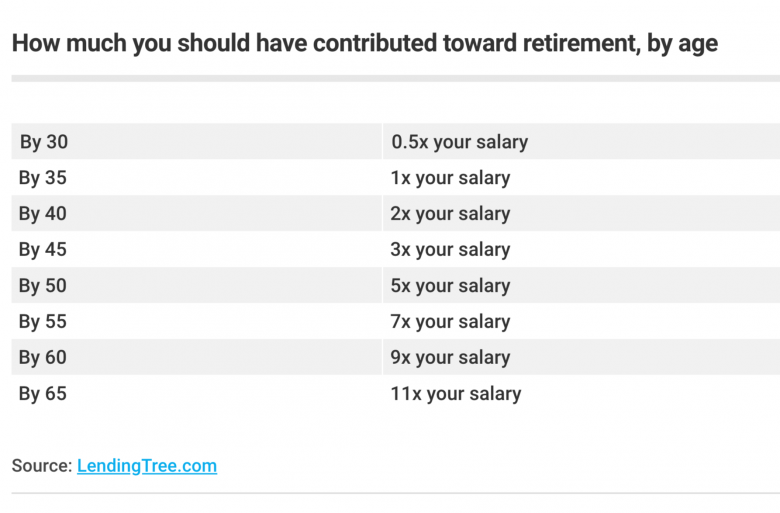Click the retirement contribution table title
This screenshot has height=513, width=780.
364,44
